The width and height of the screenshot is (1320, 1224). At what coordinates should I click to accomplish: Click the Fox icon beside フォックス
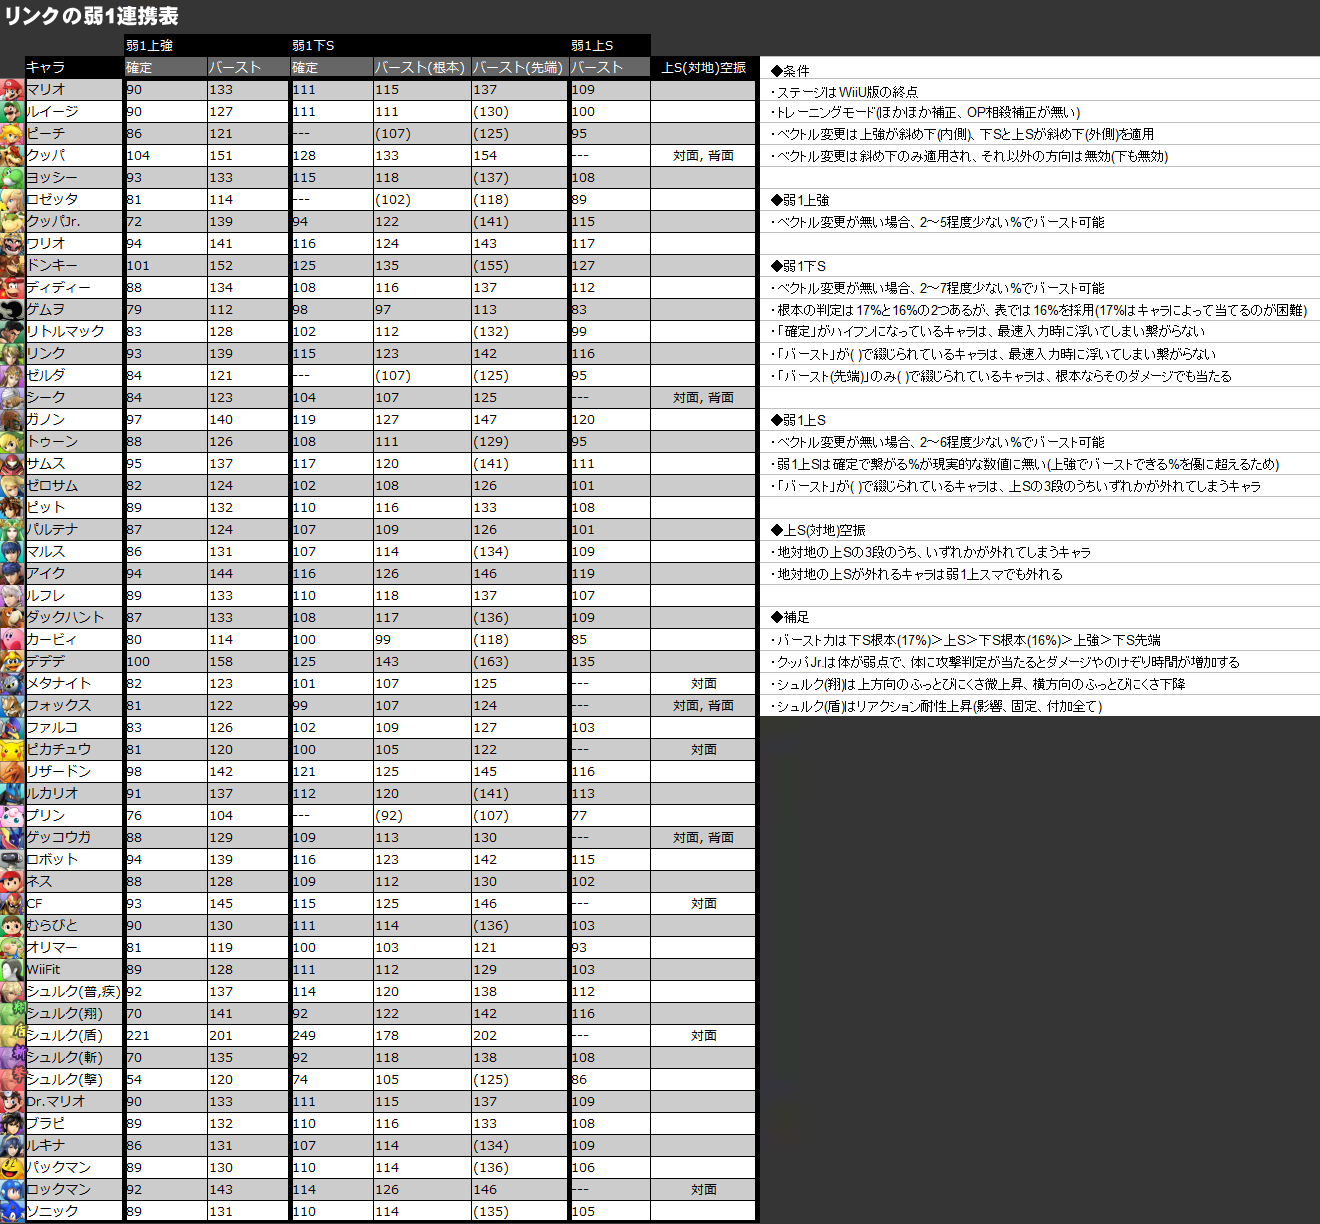[x=12, y=705]
